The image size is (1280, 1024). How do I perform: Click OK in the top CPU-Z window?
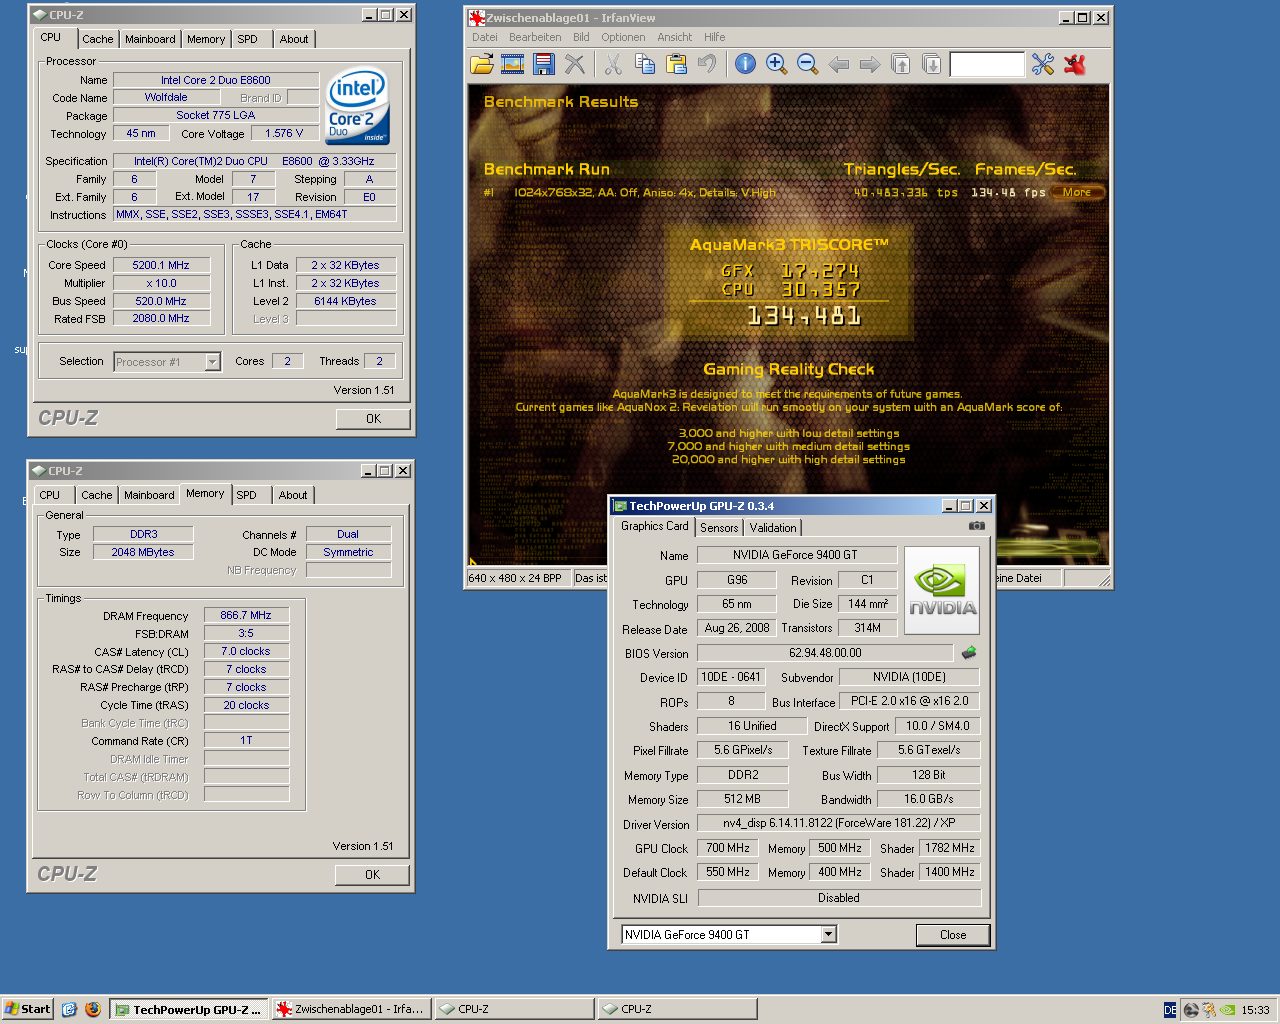(x=373, y=419)
